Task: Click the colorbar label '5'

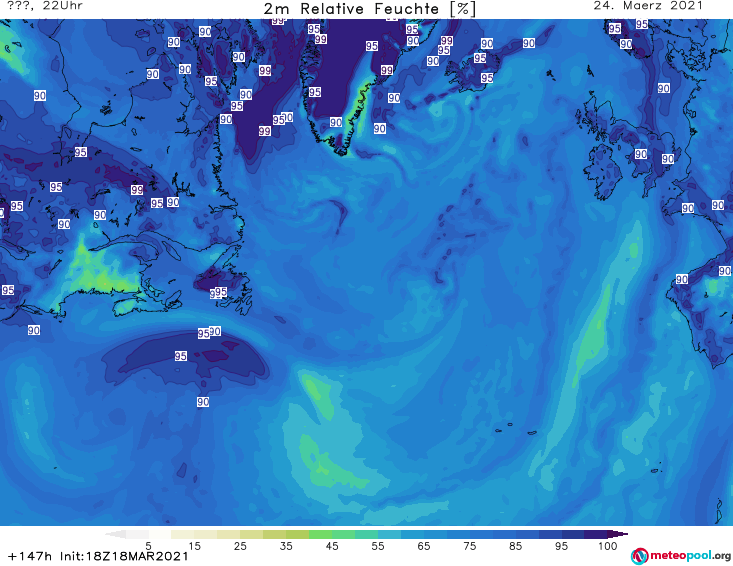Action: 148,546
